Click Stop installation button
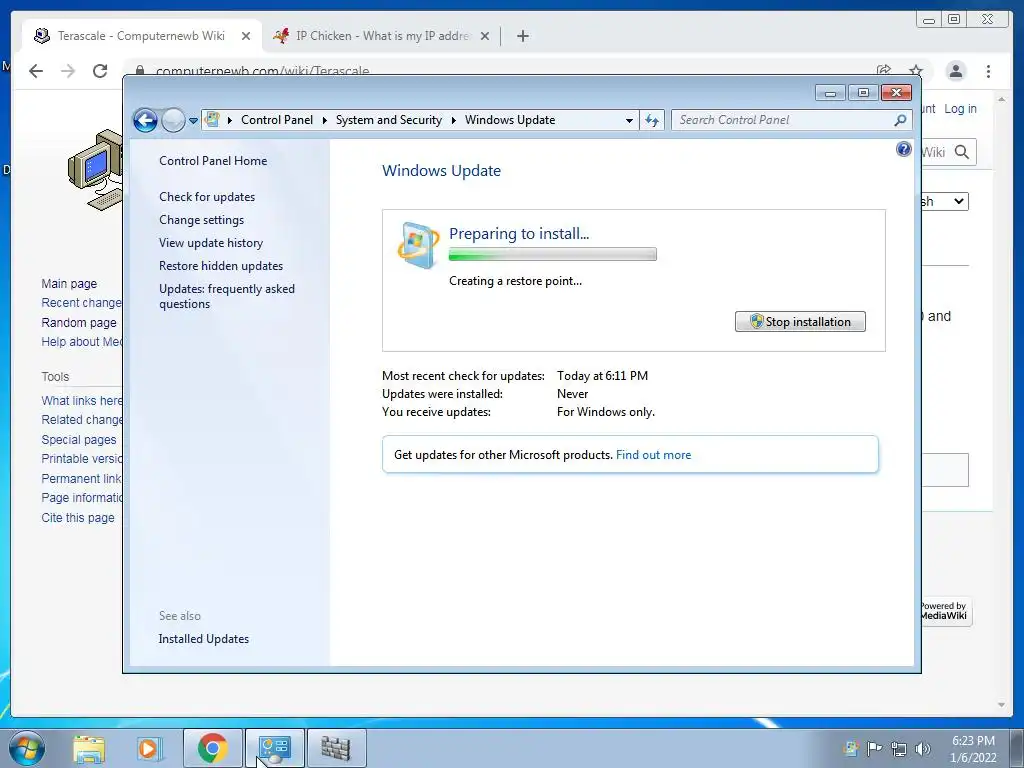The width and height of the screenshot is (1024, 768). pos(800,321)
